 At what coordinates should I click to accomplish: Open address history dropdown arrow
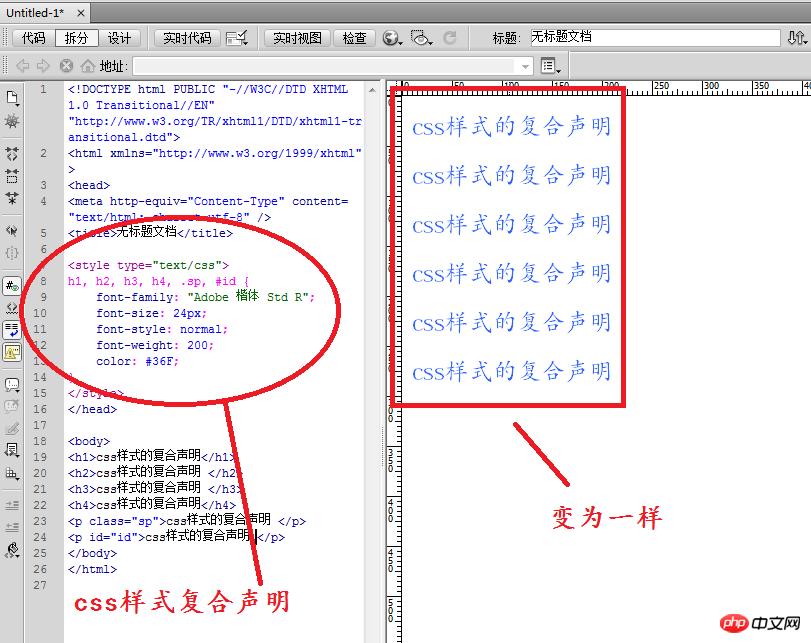point(525,66)
